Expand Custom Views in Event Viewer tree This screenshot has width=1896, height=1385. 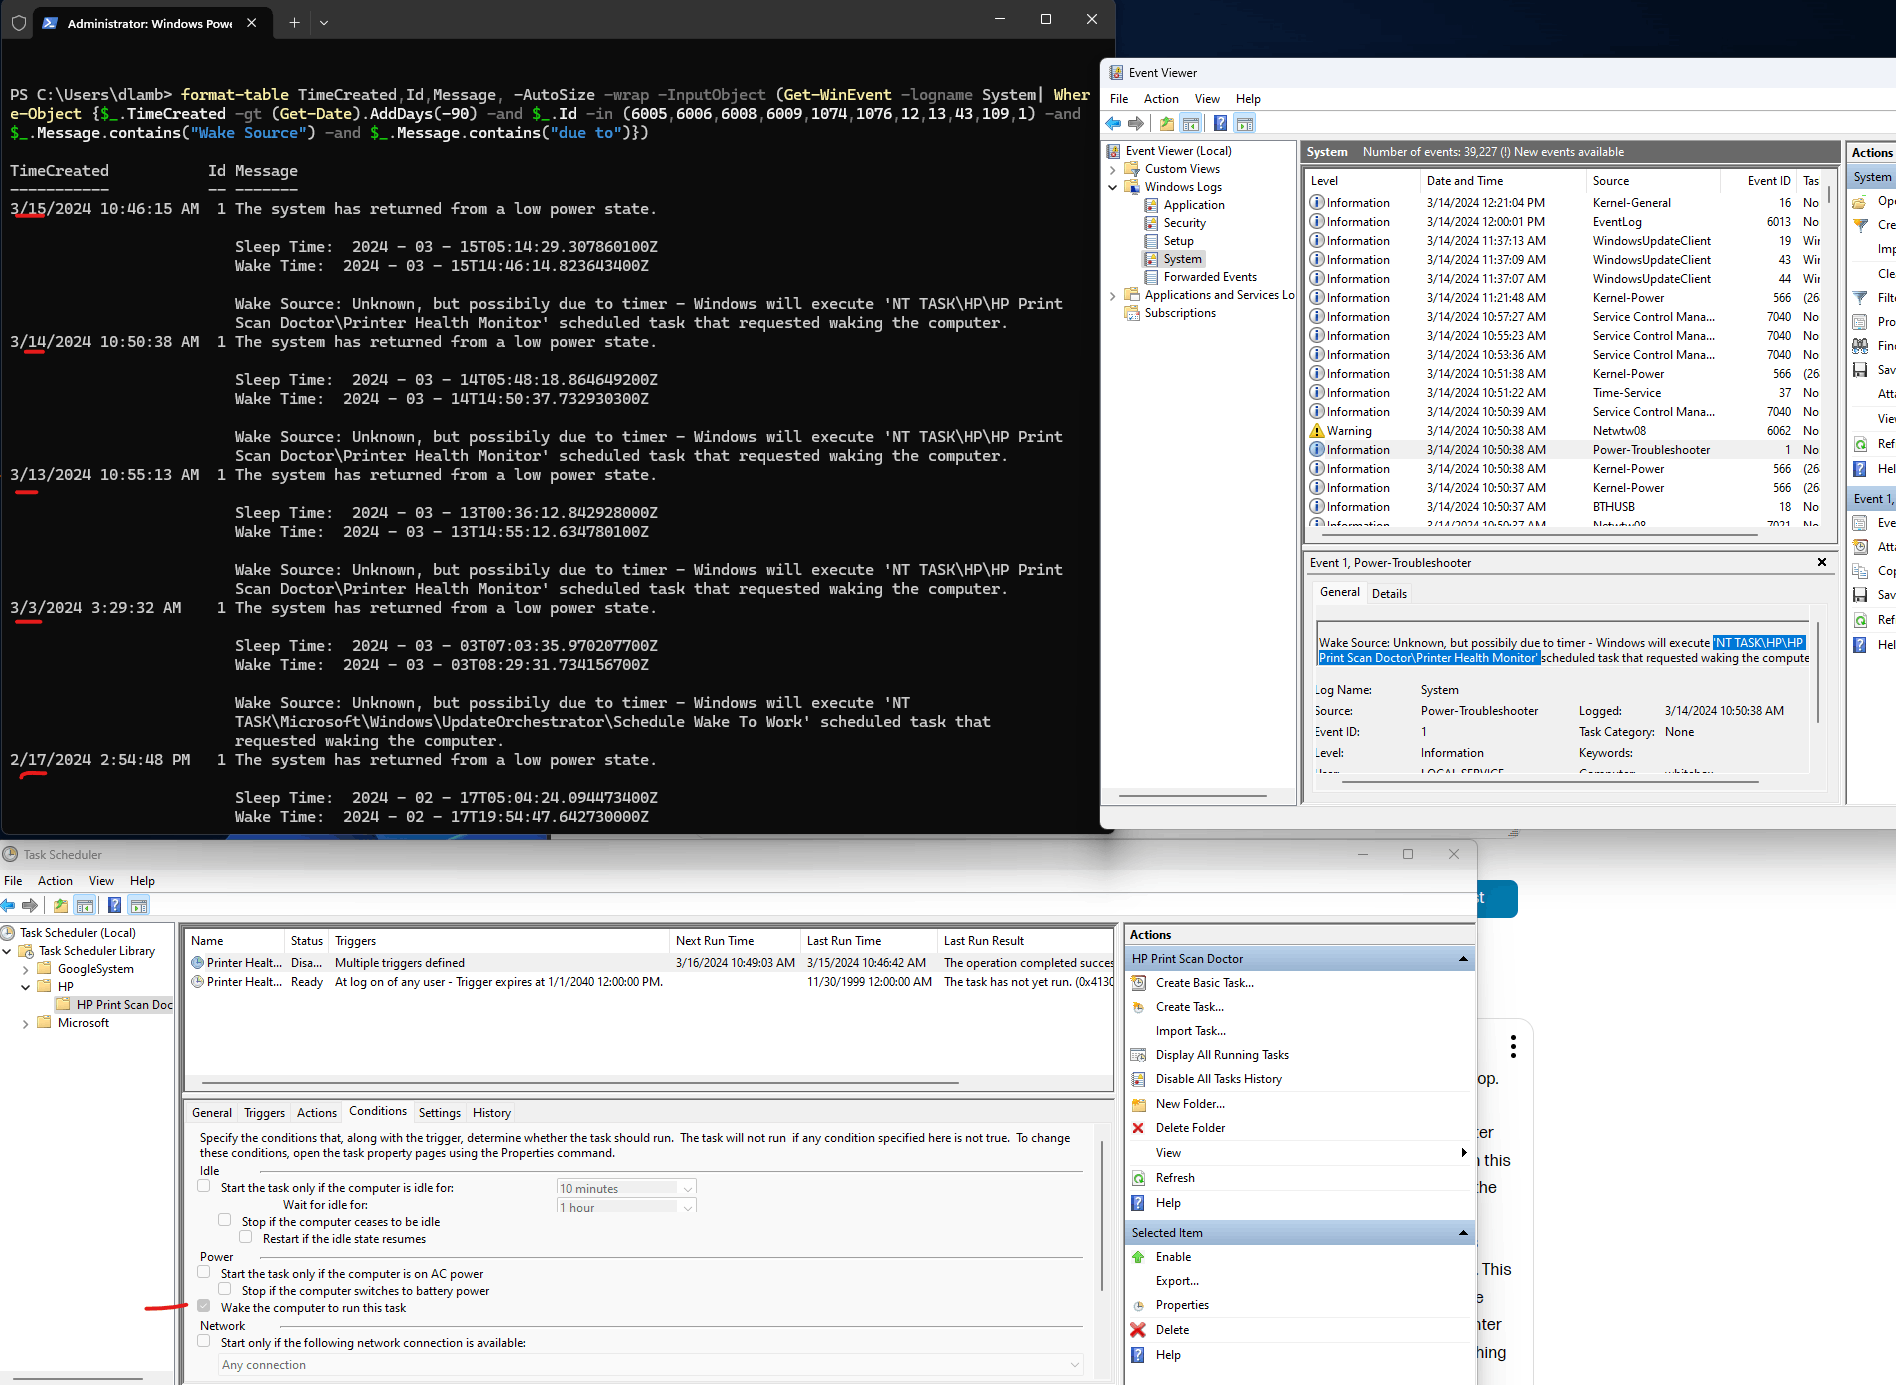1112,169
